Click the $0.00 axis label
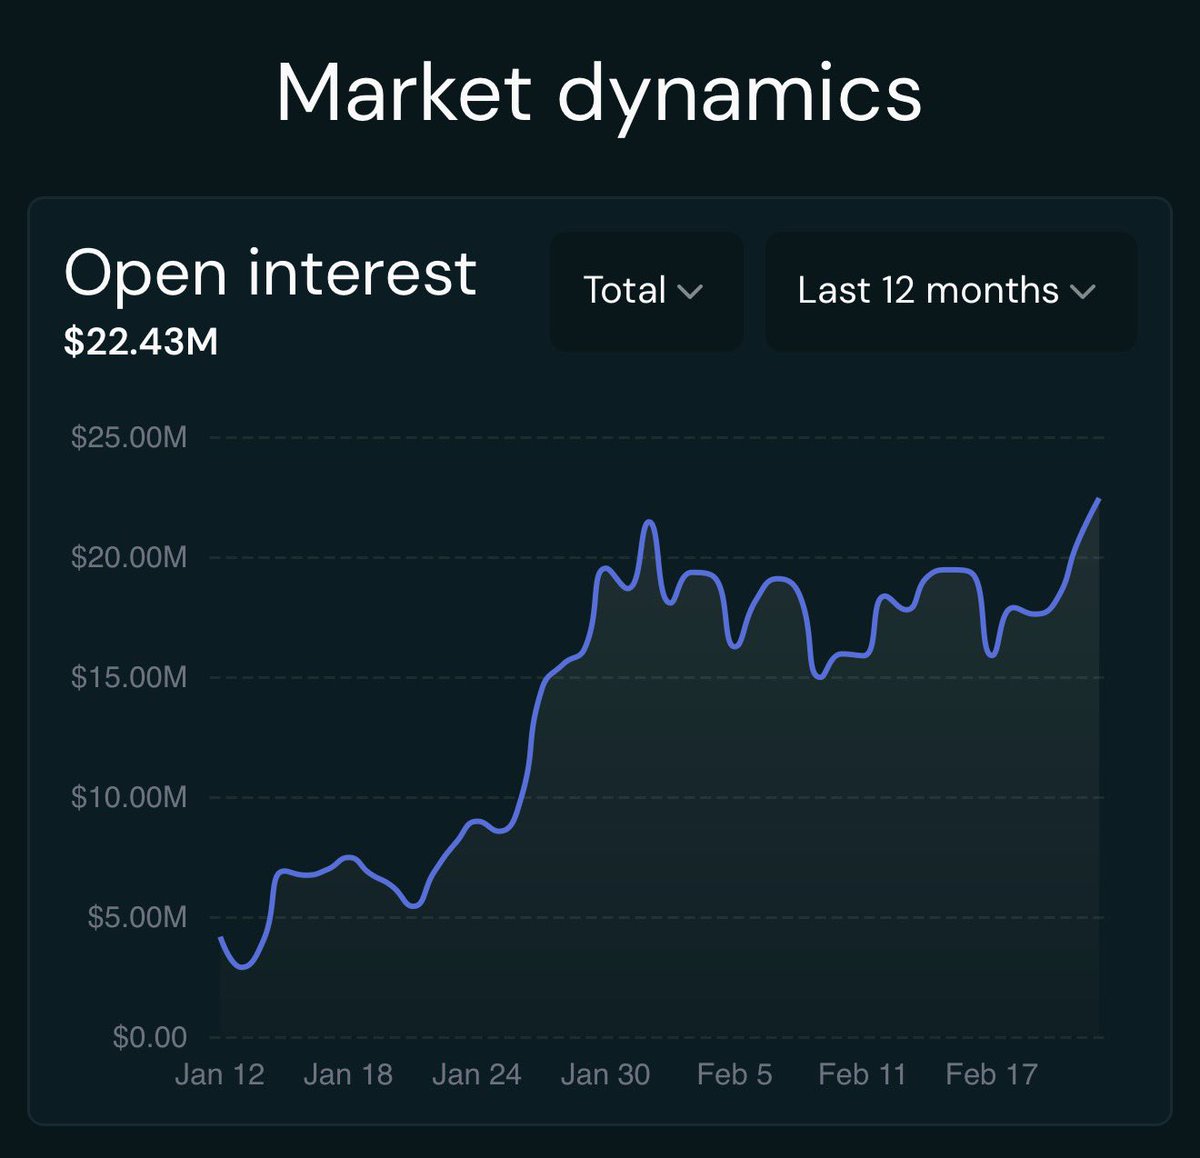1200x1158 pixels. tap(148, 1037)
